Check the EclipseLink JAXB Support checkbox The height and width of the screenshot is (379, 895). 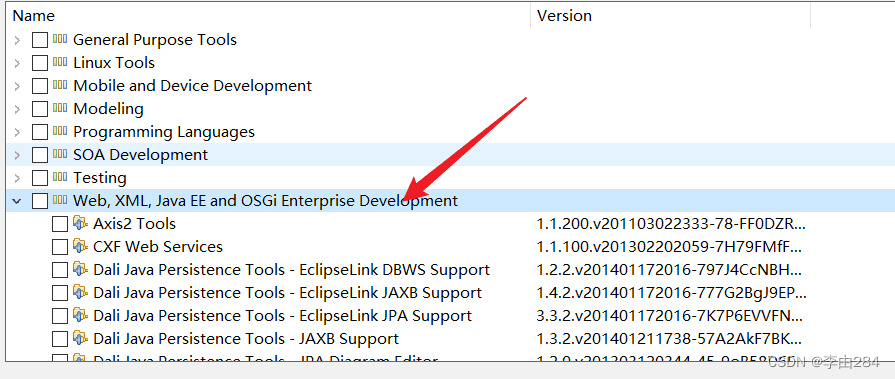[60, 293]
